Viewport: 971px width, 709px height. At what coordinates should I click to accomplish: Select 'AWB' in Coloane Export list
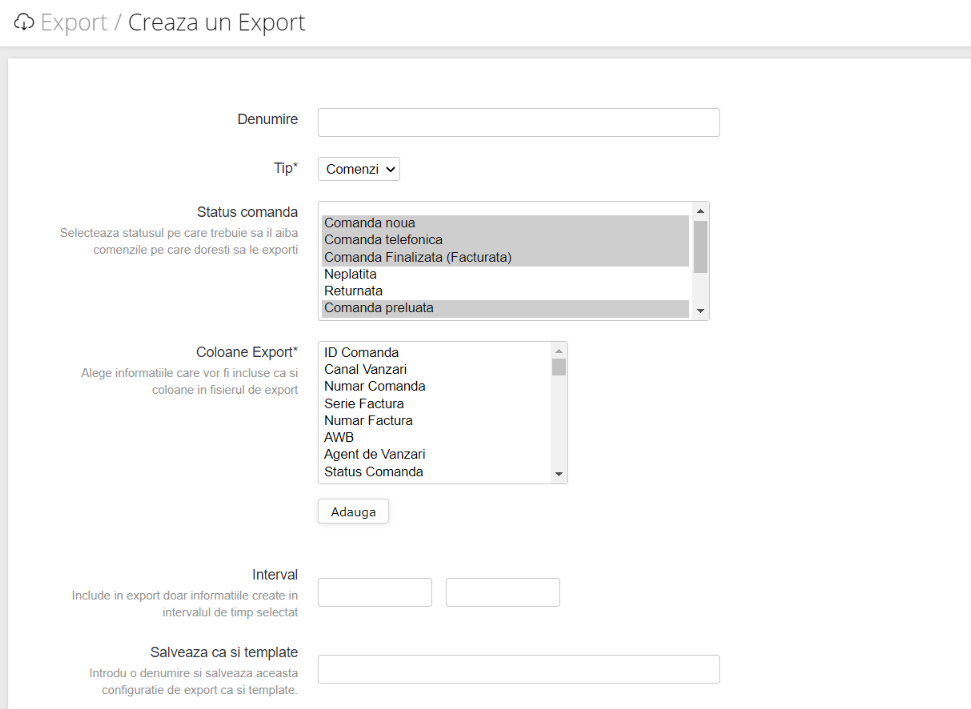tap(339, 437)
